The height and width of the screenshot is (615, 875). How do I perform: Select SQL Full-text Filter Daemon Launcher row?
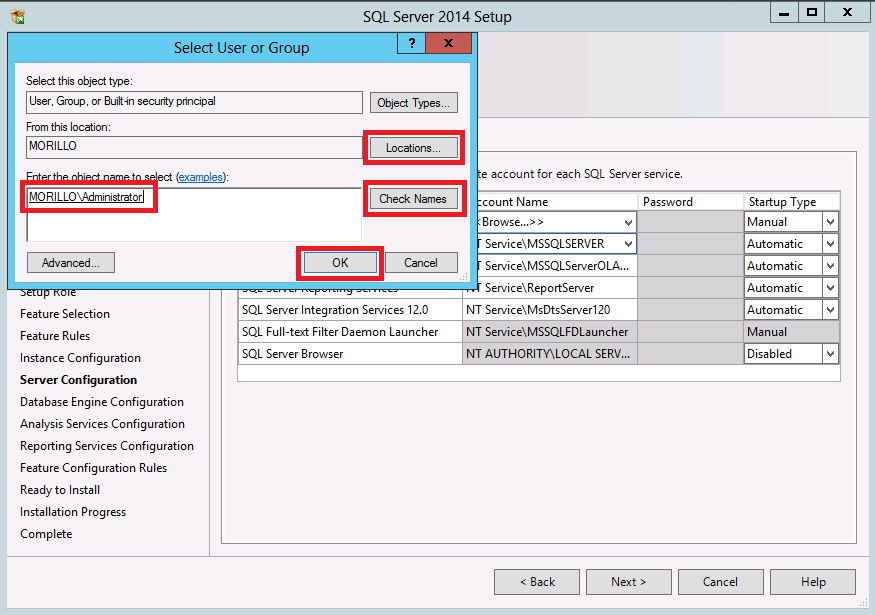coord(350,332)
